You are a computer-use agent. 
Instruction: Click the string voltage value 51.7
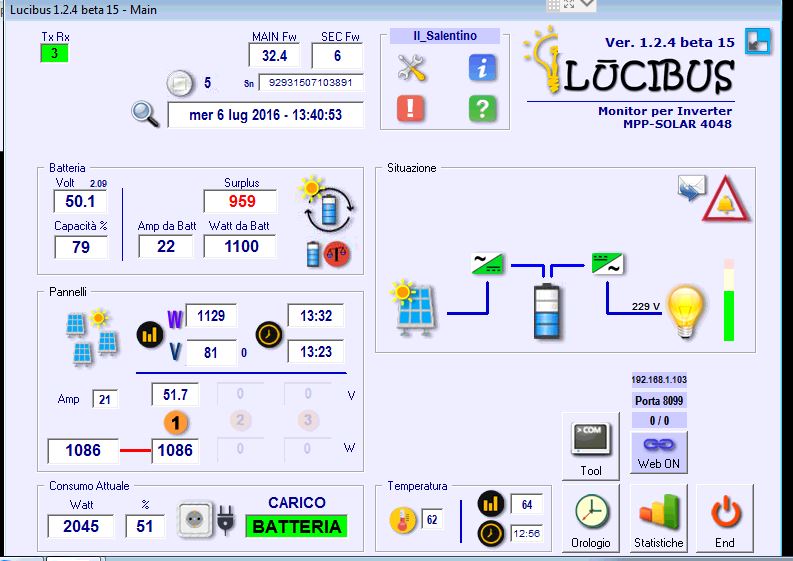(175, 395)
